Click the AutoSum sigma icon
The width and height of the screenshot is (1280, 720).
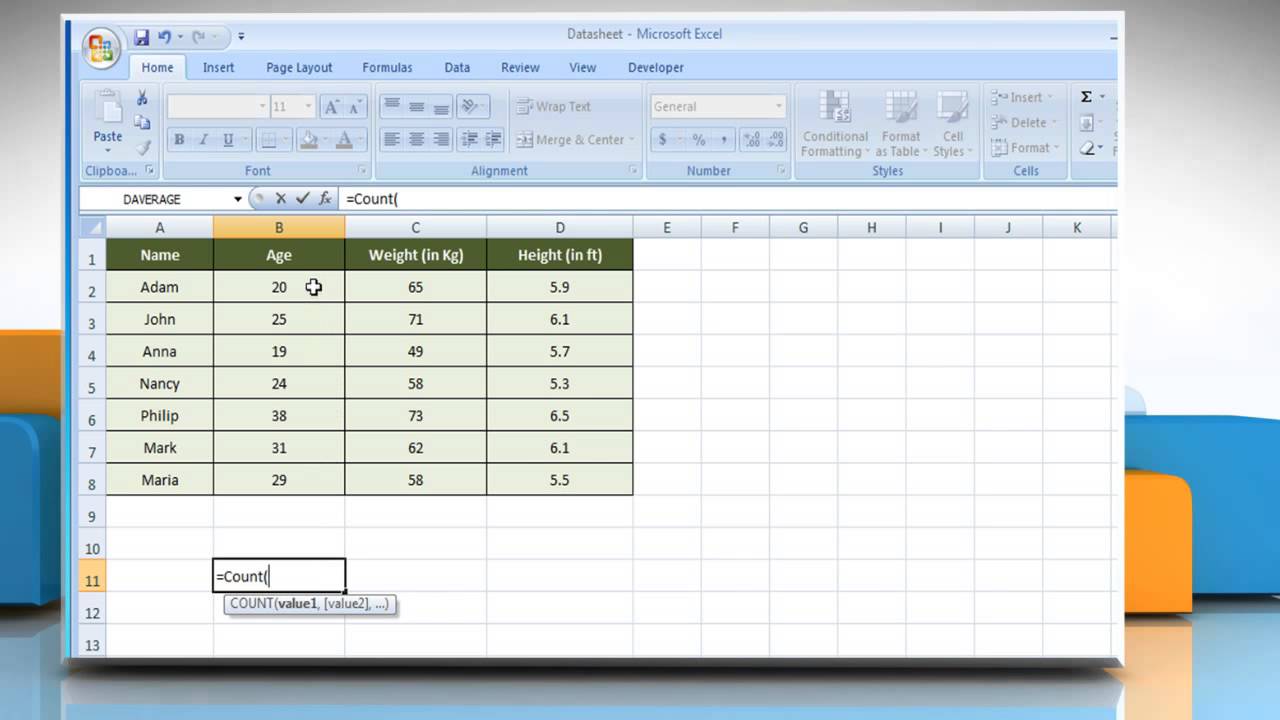(1086, 97)
